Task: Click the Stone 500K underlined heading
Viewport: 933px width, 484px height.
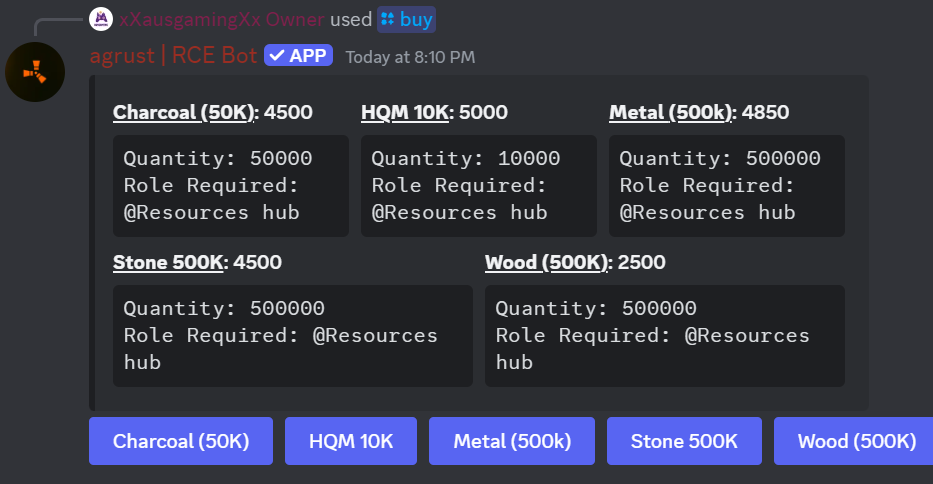Action: 170,262
